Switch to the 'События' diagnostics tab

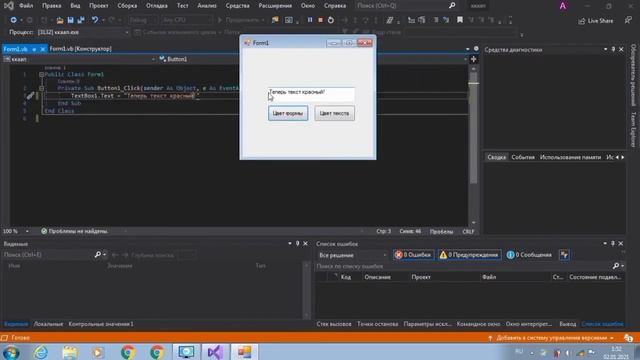click(x=523, y=157)
